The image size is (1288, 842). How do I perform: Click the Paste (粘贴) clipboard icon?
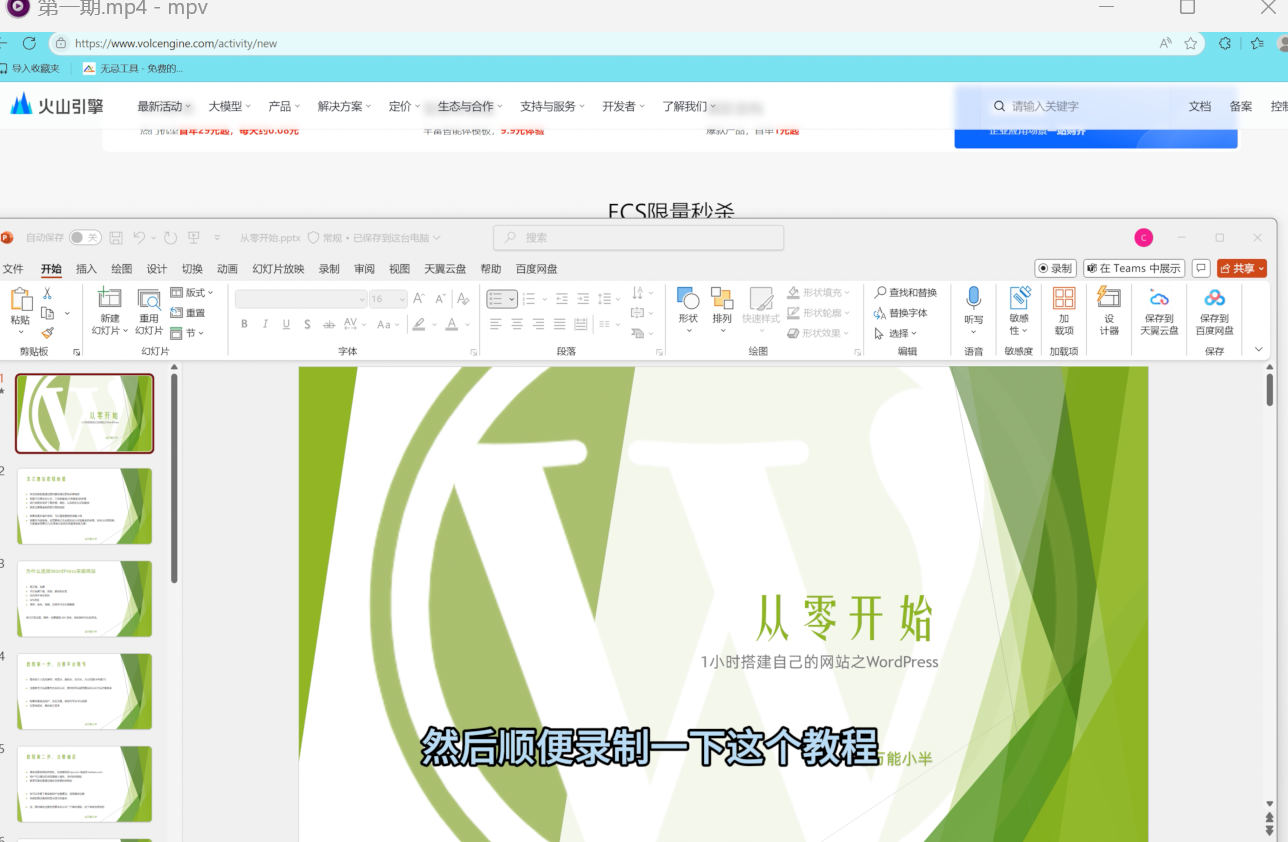20,298
